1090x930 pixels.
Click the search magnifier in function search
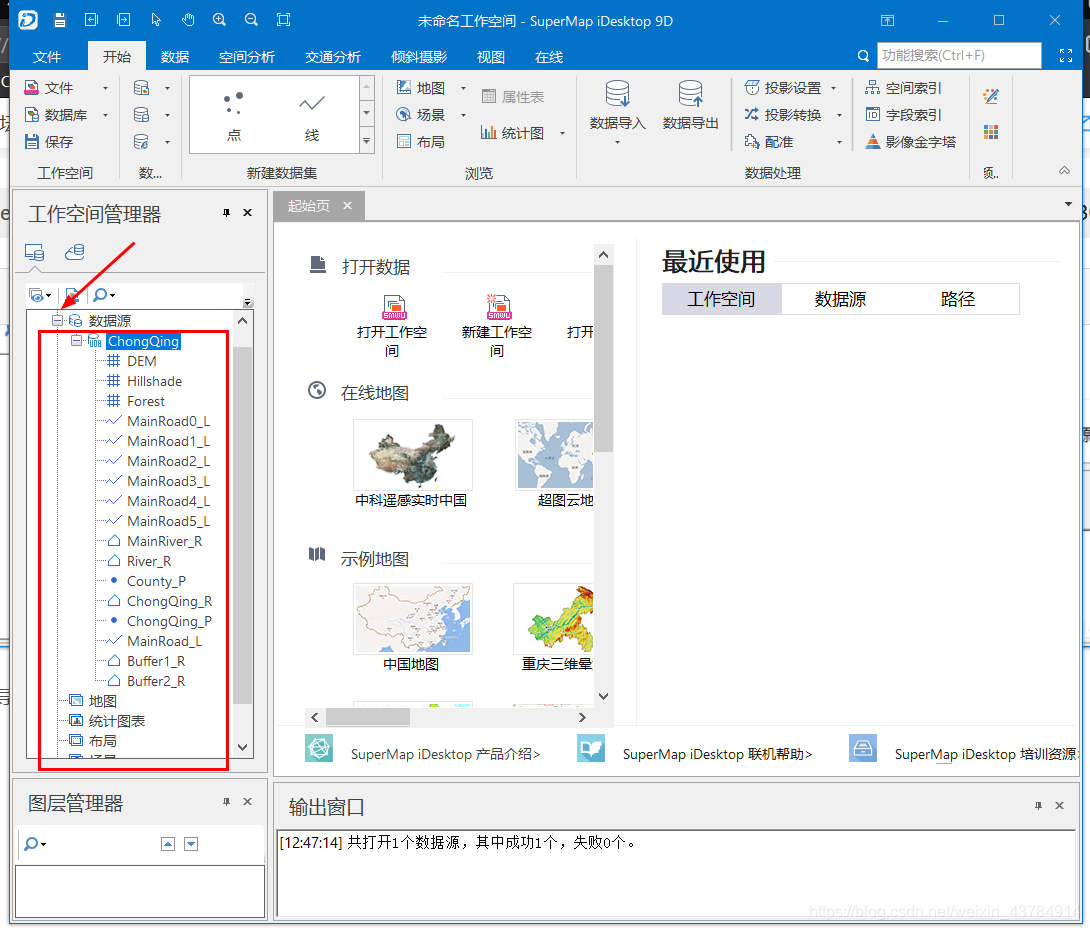coord(863,56)
